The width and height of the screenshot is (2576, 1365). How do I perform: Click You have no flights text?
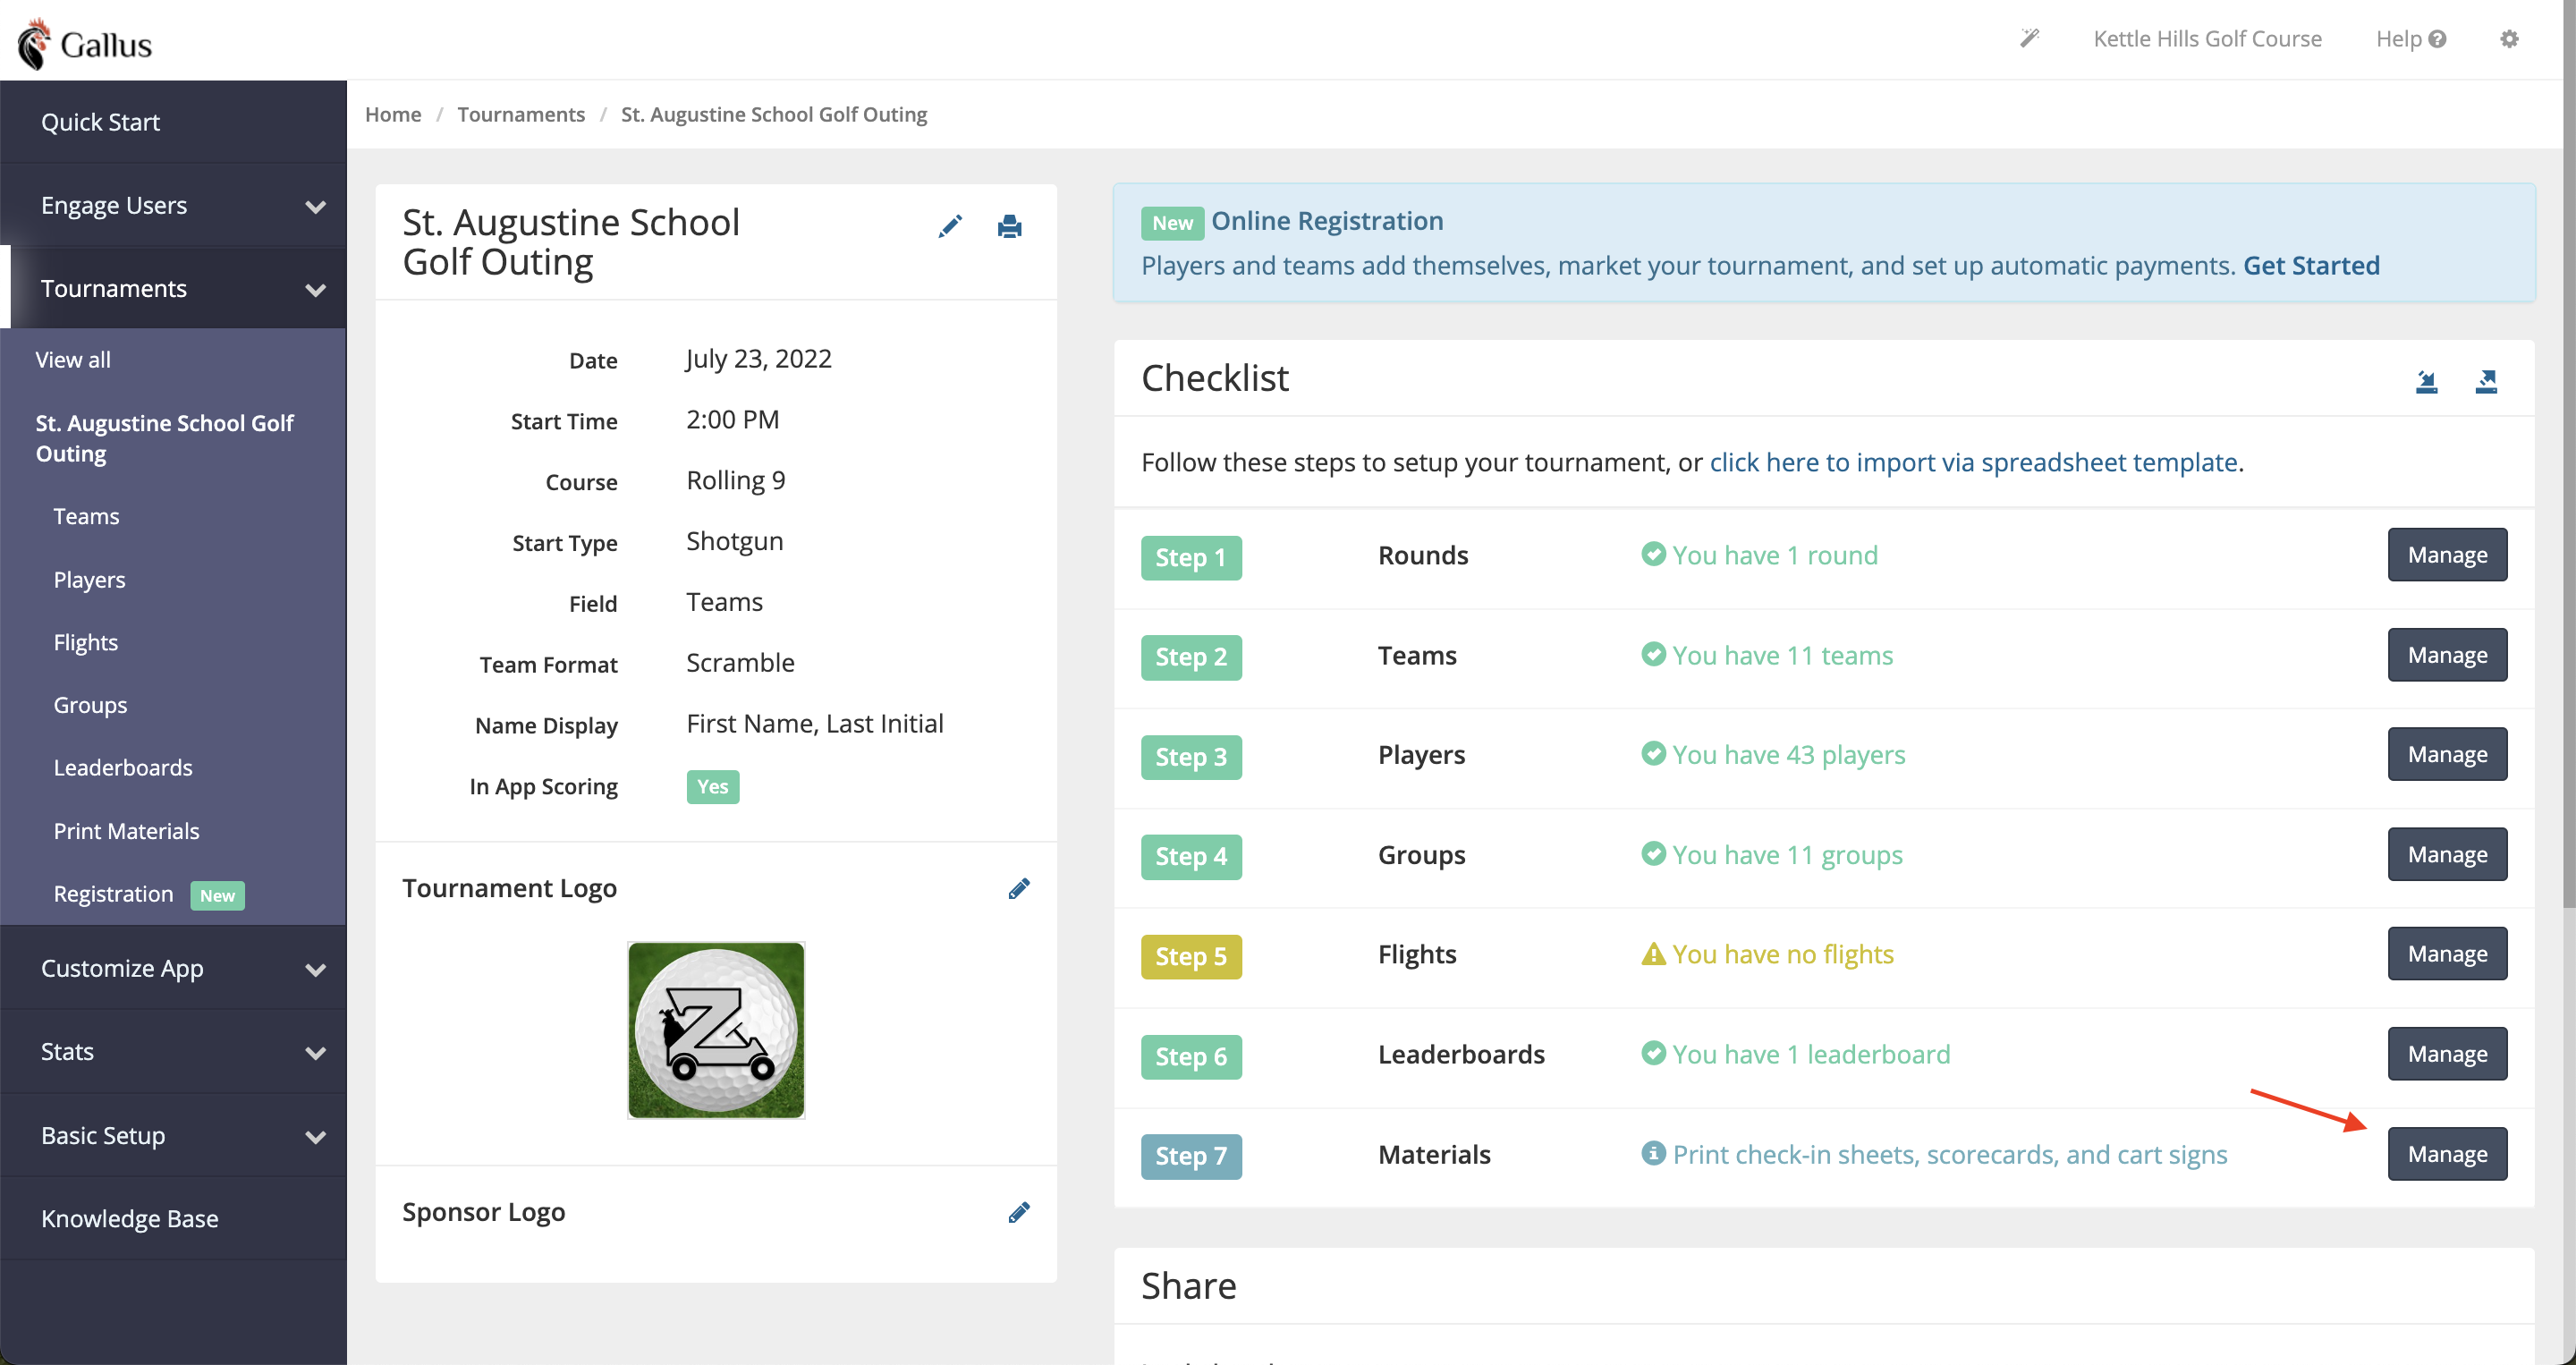pos(1783,954)
